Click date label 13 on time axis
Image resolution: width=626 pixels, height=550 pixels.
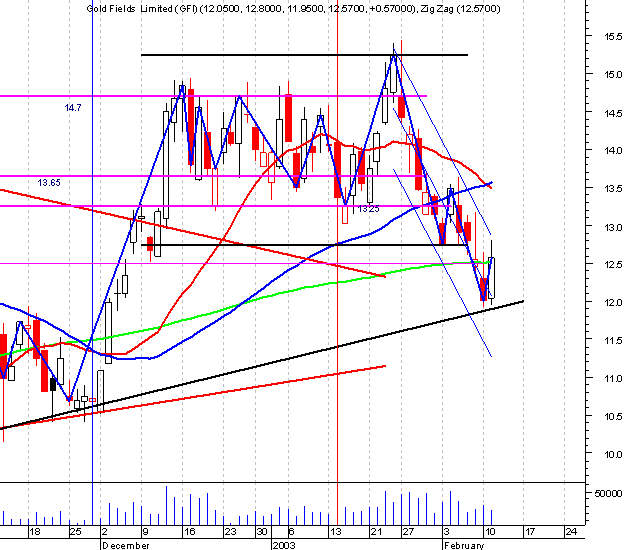click(336, 532)
